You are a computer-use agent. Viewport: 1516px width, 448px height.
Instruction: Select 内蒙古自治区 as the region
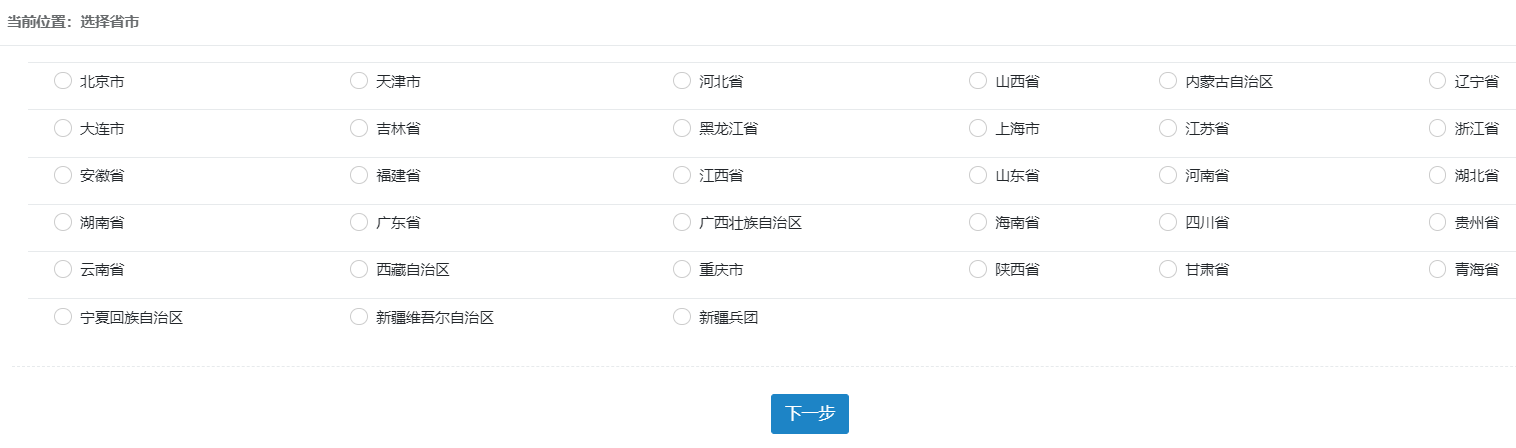point(1168,81)
